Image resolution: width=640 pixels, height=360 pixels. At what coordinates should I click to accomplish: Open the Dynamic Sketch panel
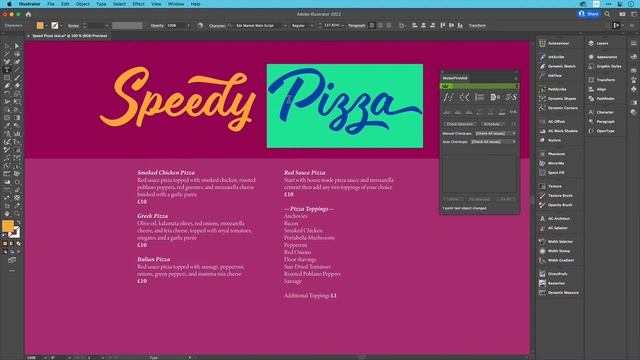(x=558, y=67)
